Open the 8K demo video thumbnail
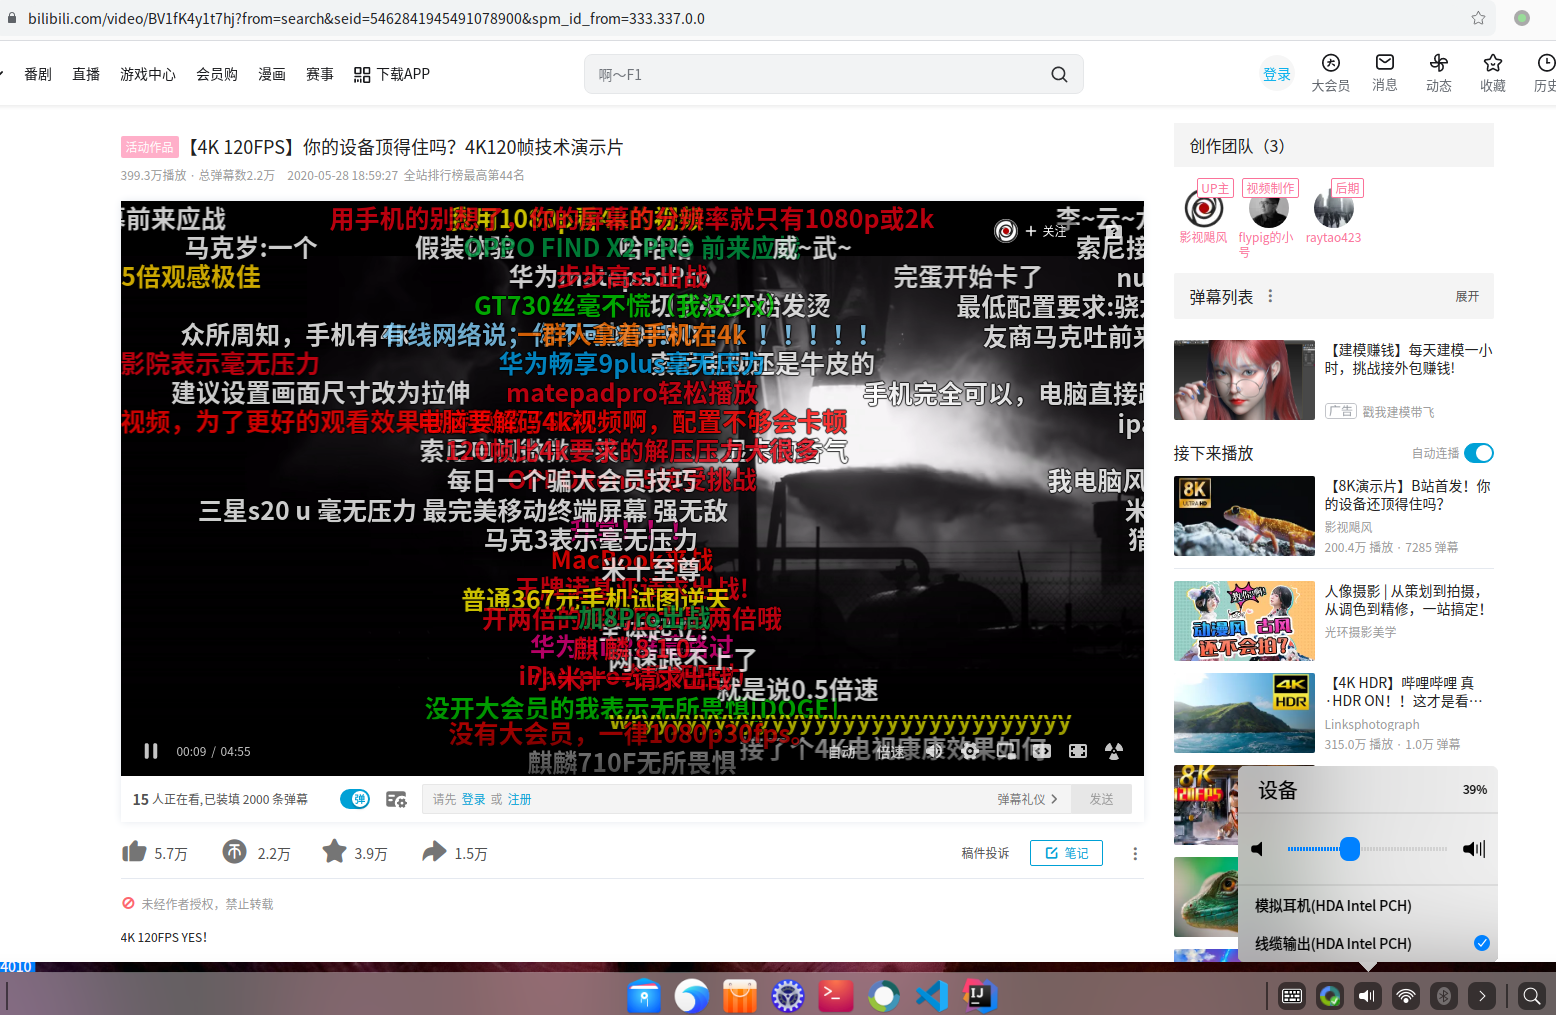The image size is (1556, 1015). [x=1243, y=515]
